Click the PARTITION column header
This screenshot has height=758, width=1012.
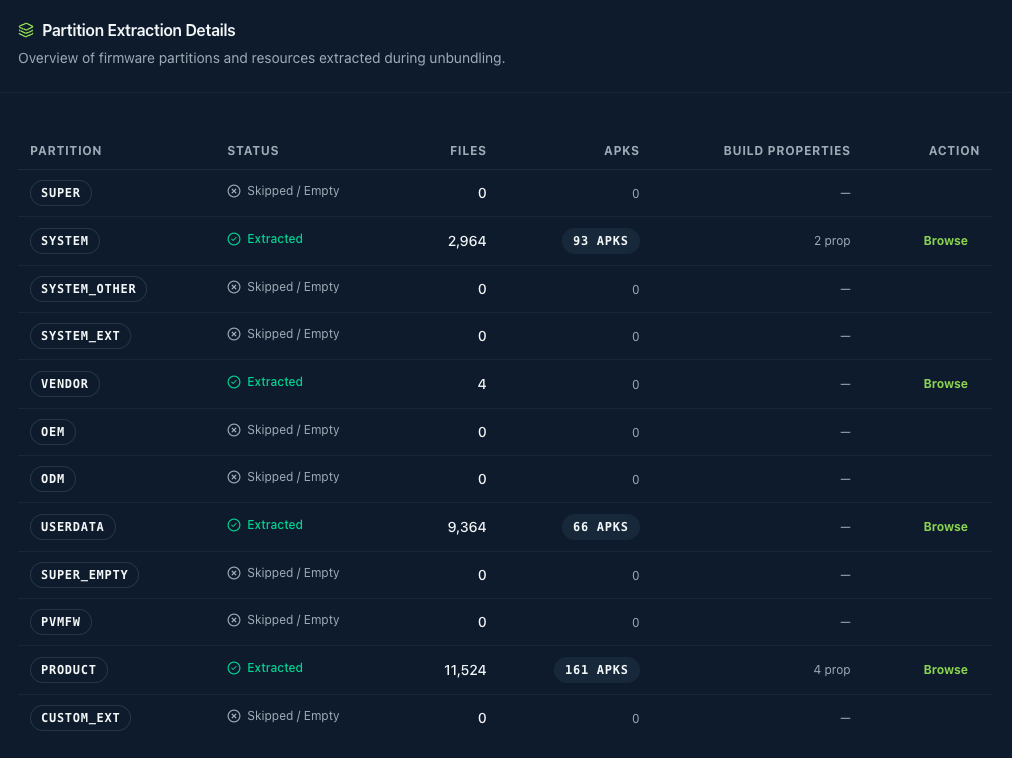[x=66, y=150]
